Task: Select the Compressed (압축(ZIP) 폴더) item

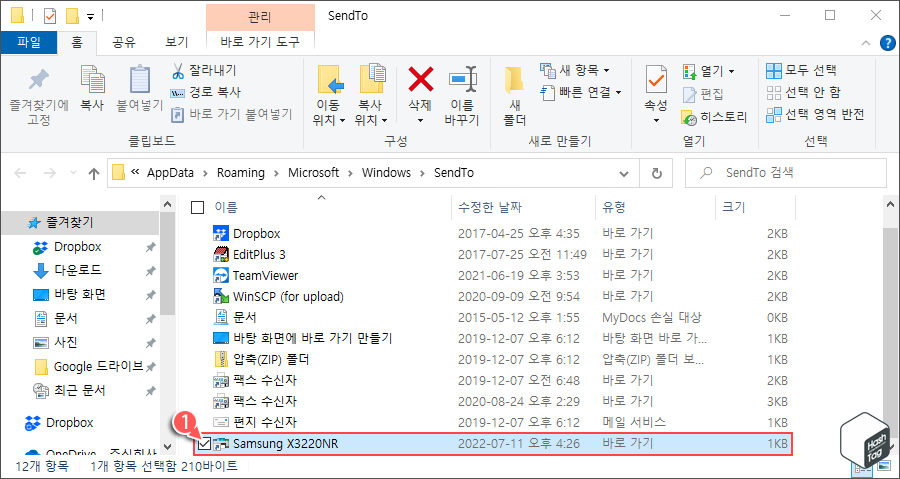Action: click(x=271, y=359)
